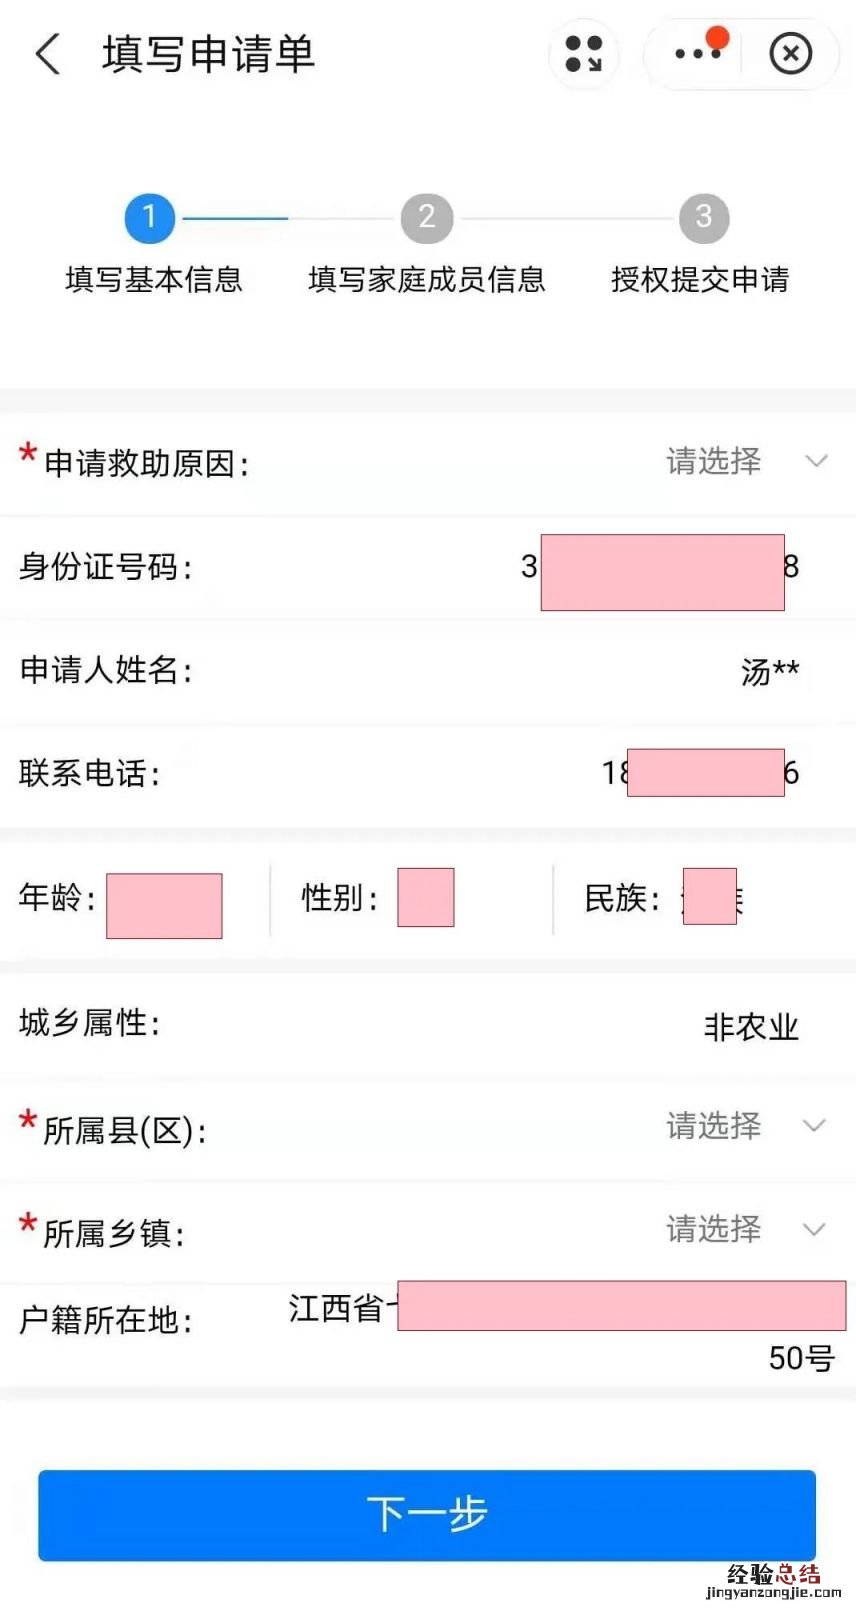This screenshot has height=1611, width=856.
Task: Go to 授权提交申请 step label
Action: [700, 279]
